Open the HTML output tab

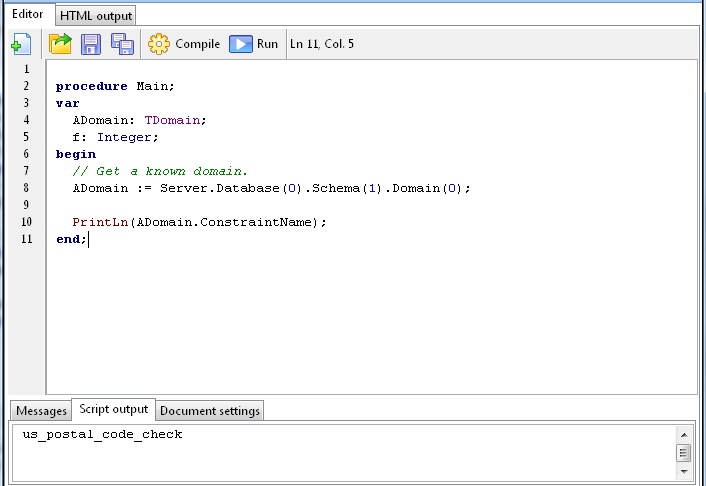(x=96, y=16)
